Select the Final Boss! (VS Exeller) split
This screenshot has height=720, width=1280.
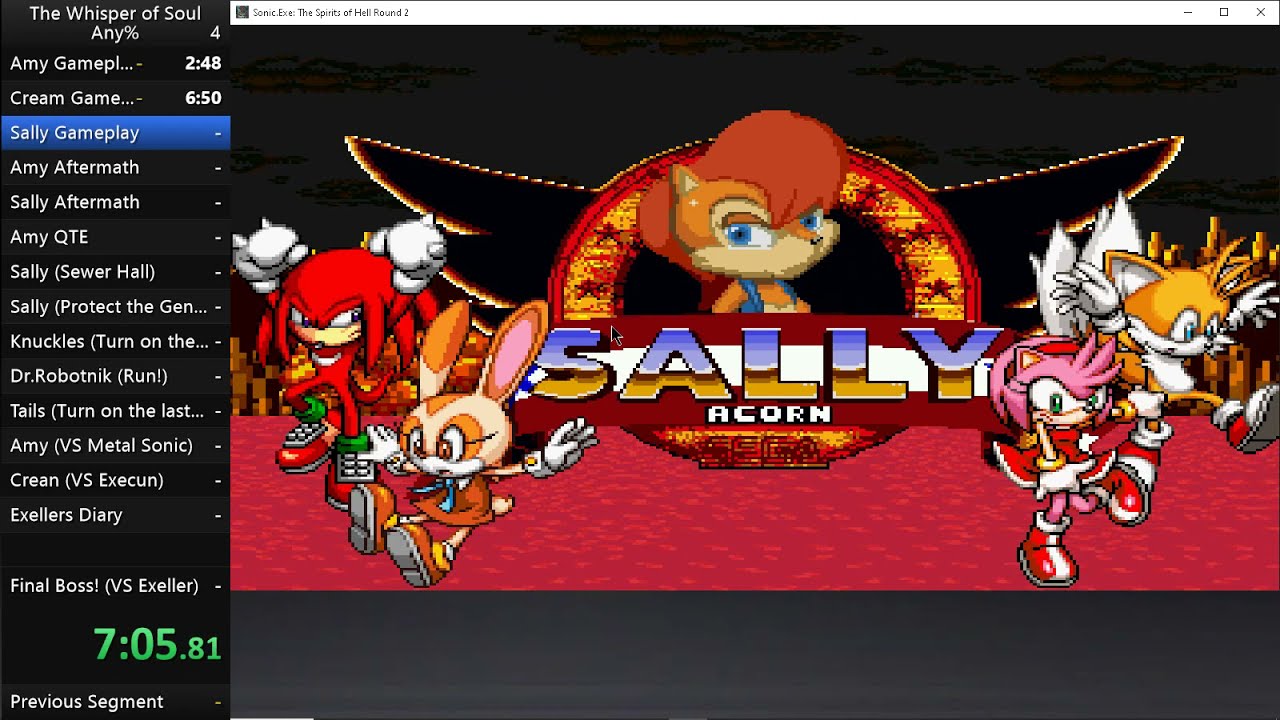coord(115,585)
